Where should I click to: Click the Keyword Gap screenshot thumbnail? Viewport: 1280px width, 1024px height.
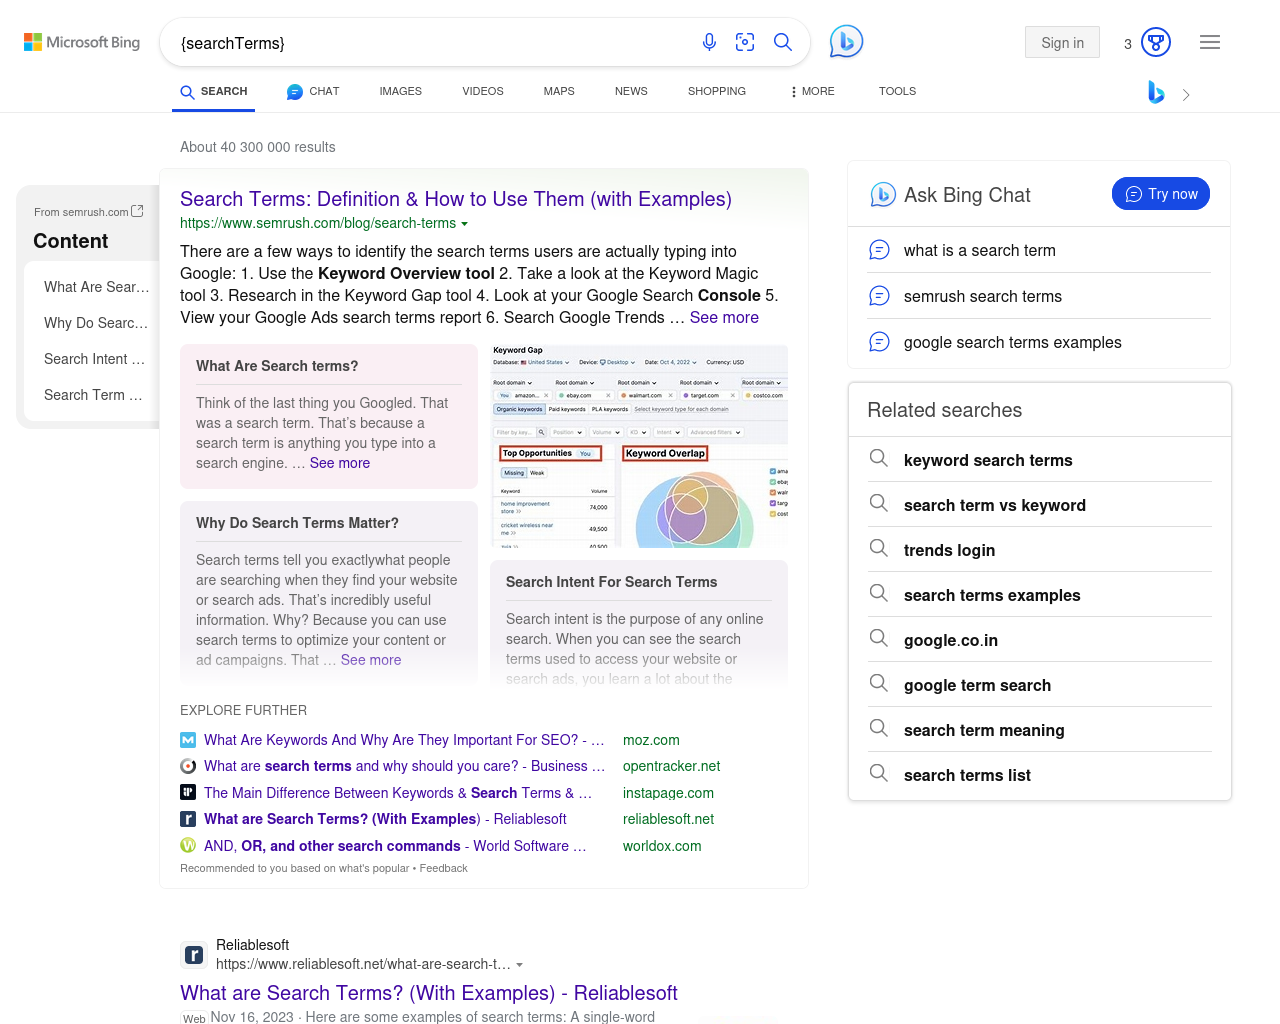tap(639, 446)
